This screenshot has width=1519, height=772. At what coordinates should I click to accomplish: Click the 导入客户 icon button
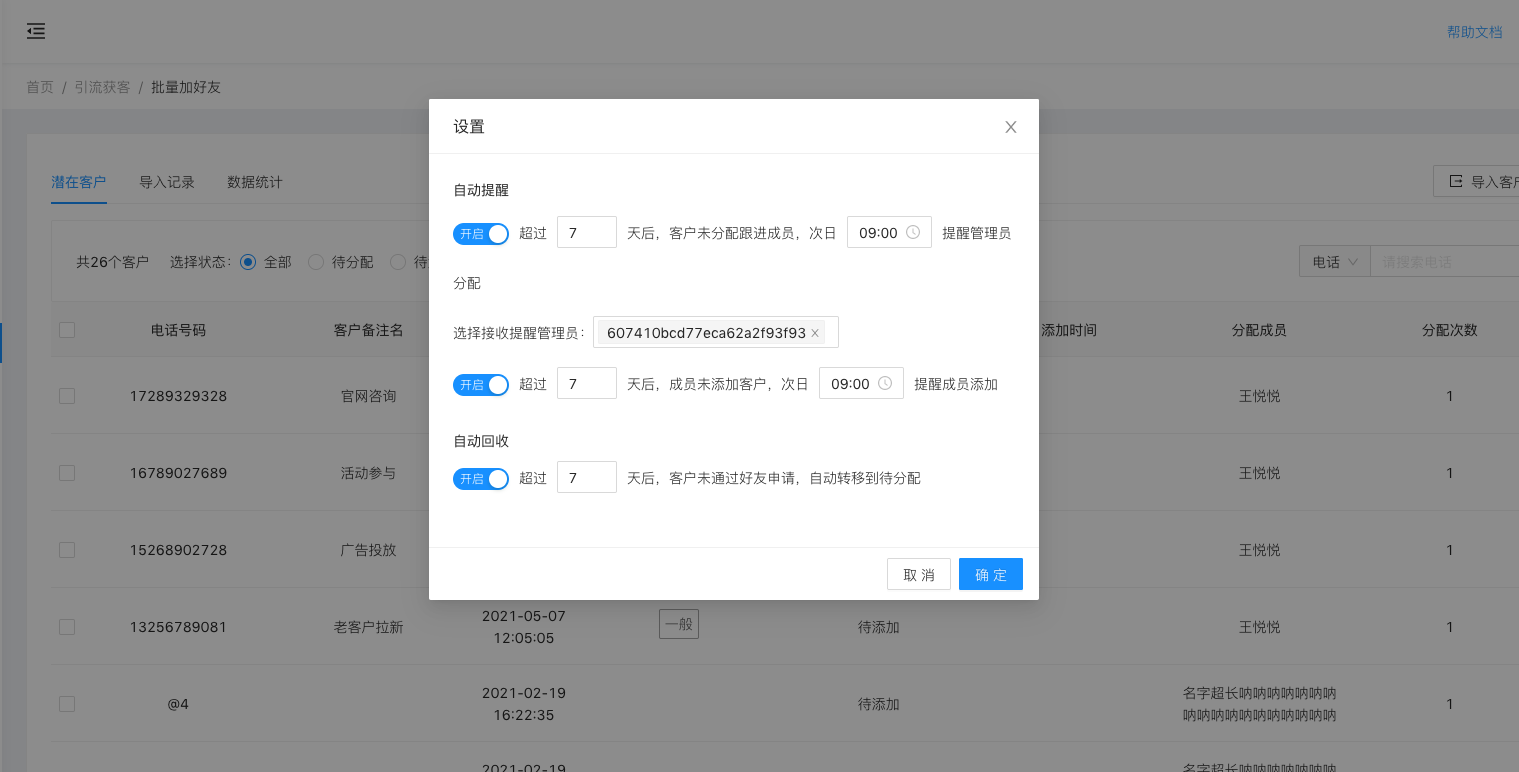[x=1455, y=182]
